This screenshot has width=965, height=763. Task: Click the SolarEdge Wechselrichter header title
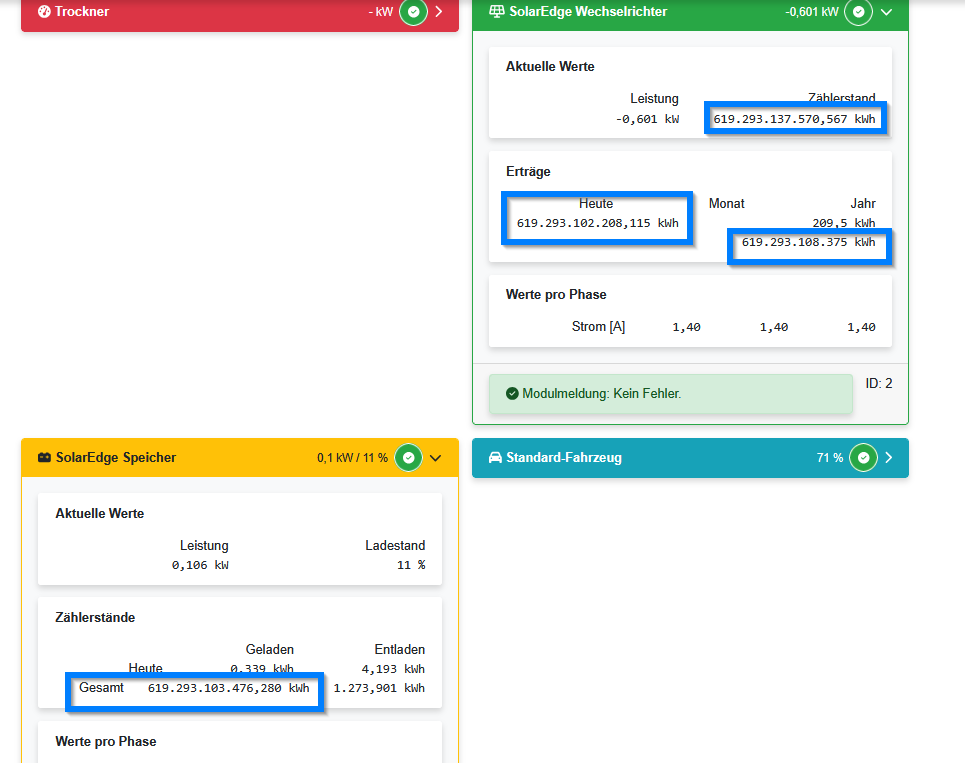(586, 12)
